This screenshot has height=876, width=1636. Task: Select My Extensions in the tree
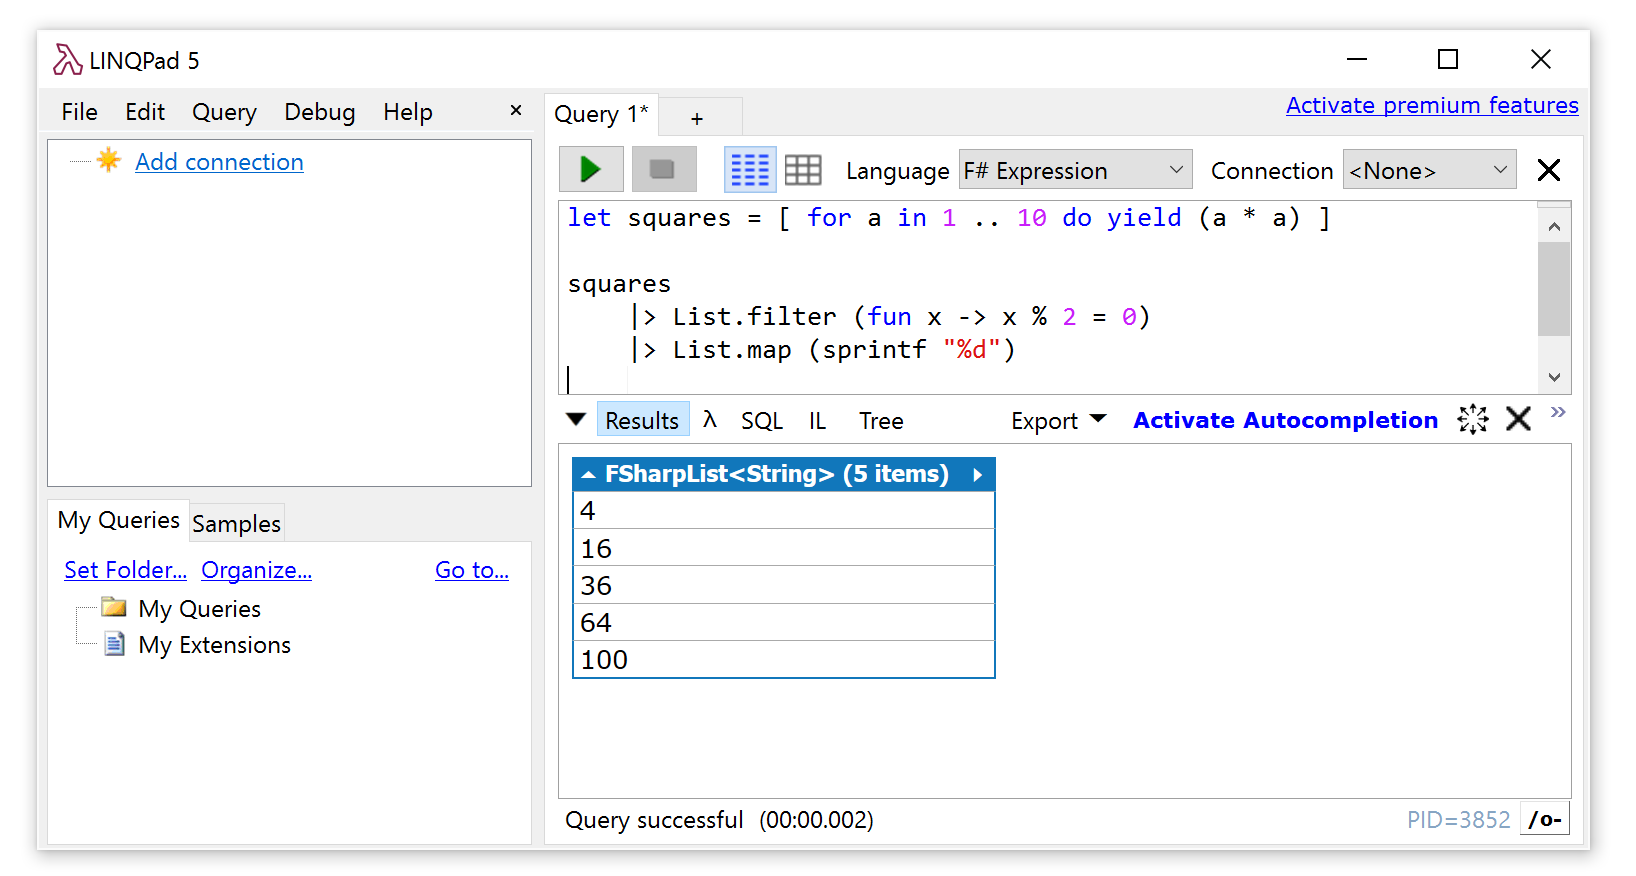pos(214,645)
